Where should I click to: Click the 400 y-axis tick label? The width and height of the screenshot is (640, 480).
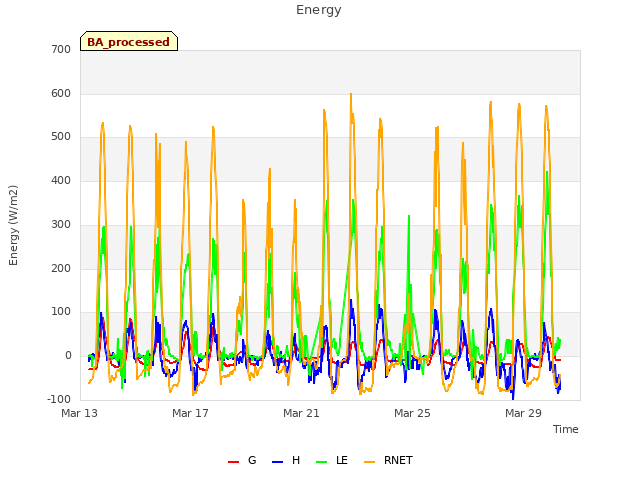pyautogui.click(x=61, y=180)
